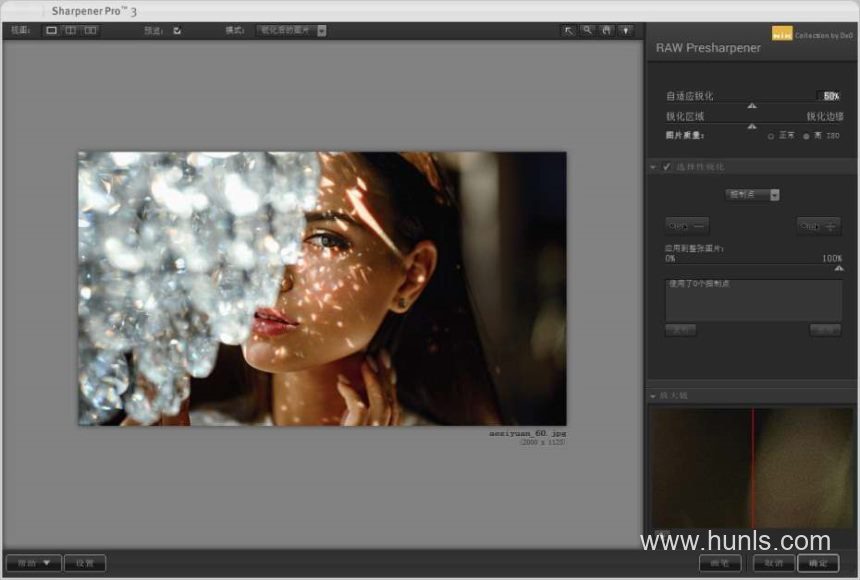
Task: Open the control points dropdown
Action: click(752, 195)
